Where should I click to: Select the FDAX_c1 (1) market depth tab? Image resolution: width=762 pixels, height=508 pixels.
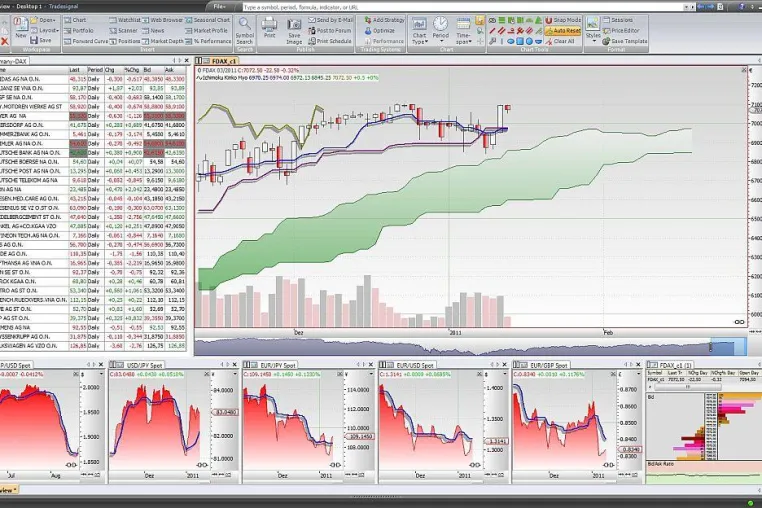(672, 365)
